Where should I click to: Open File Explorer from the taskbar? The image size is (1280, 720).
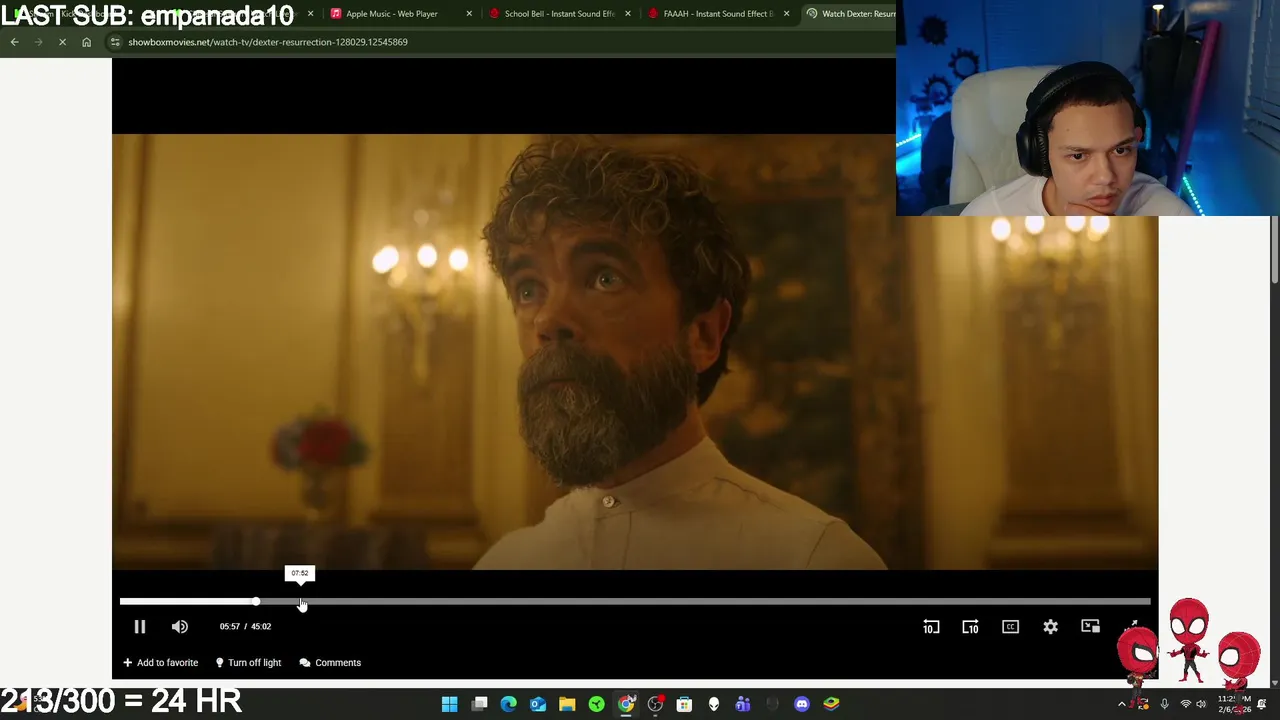click(567, 704)
